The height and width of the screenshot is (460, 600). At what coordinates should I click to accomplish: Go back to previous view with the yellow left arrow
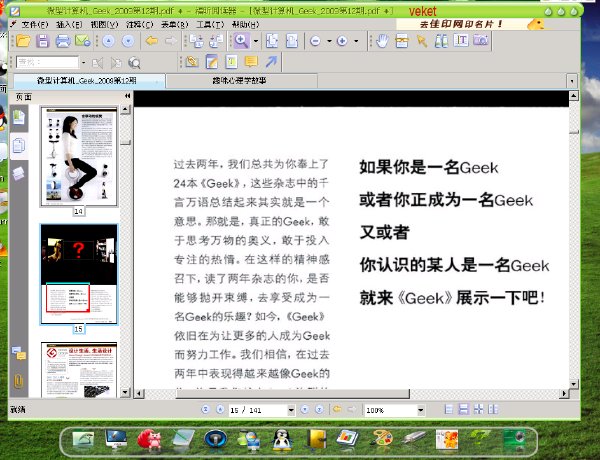tap(152, 41)
